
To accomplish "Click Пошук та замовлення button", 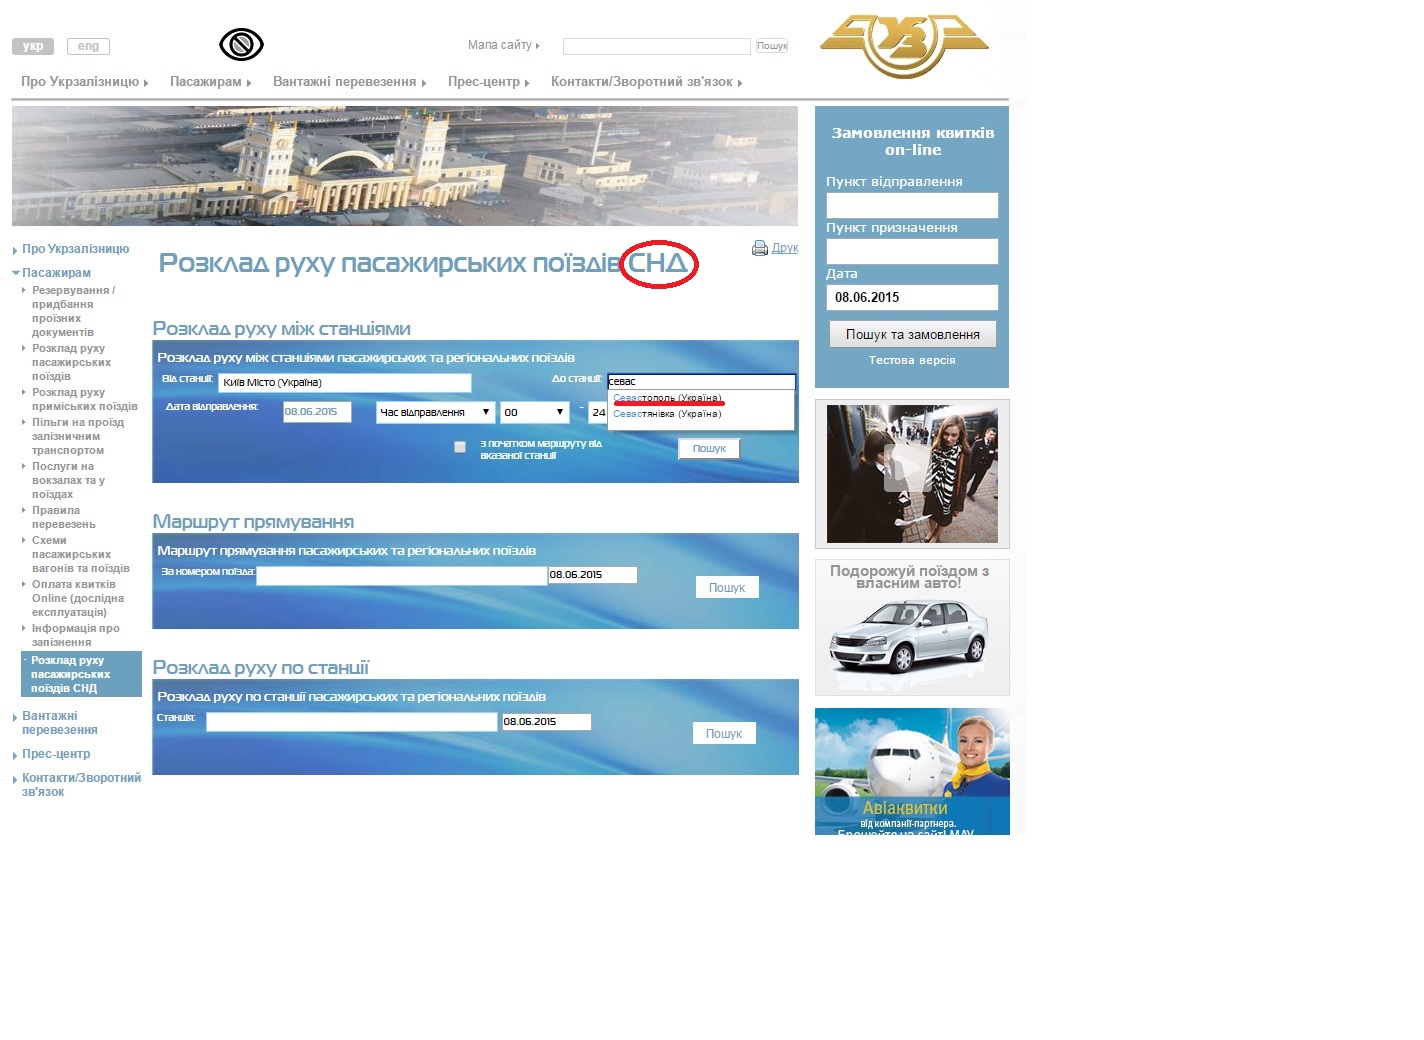I will point(913,334).
